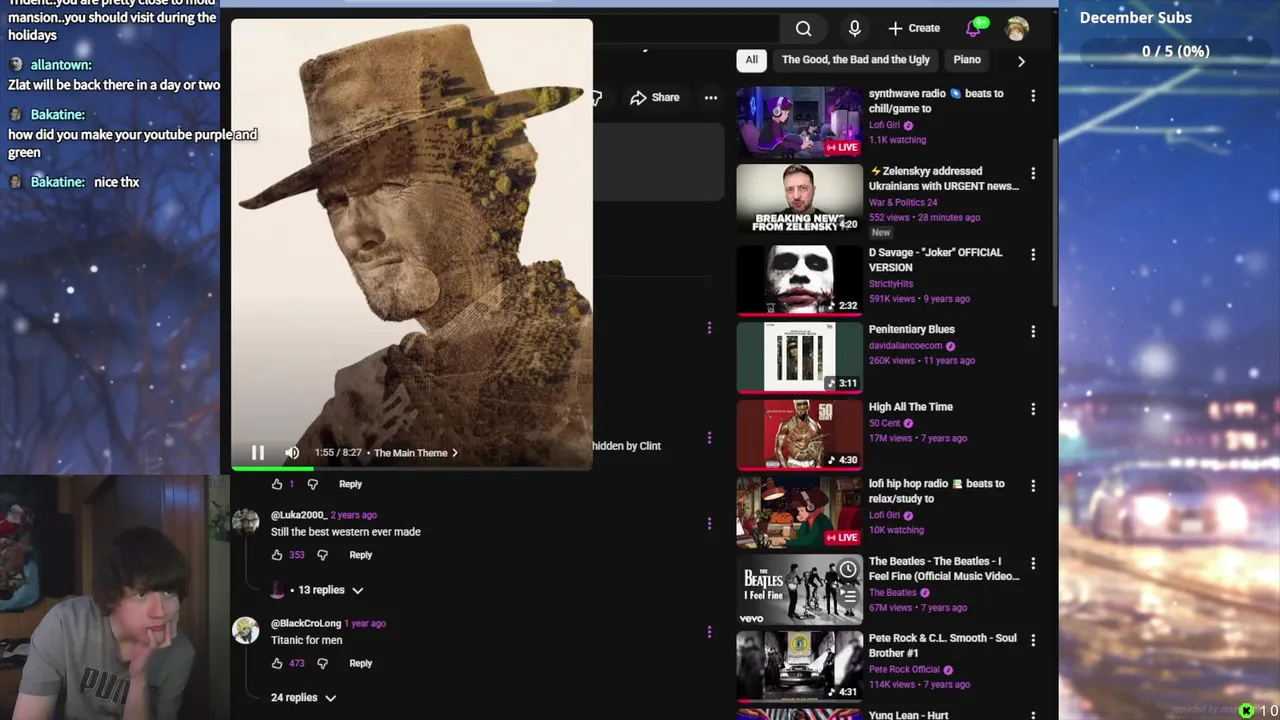Click the Share button under the video
The height and width of the screenshot is (720, 1280).
655,97
